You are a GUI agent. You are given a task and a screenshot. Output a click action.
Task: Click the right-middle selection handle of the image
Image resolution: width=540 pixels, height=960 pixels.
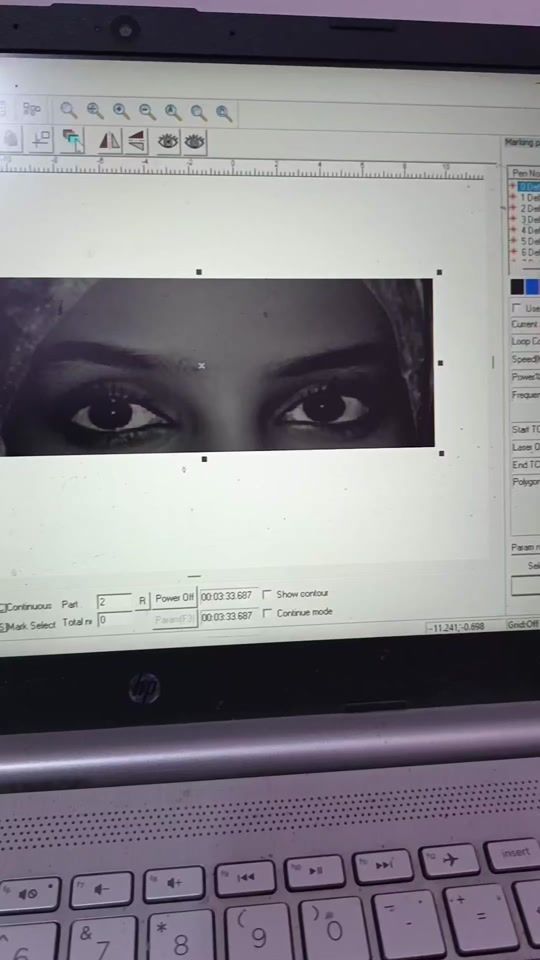pyautogui.click(x=440, y=363)
